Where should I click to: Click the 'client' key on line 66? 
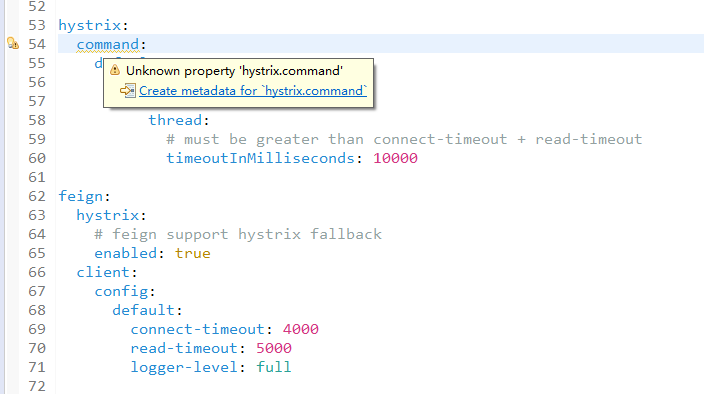click(x=103, y=272)
